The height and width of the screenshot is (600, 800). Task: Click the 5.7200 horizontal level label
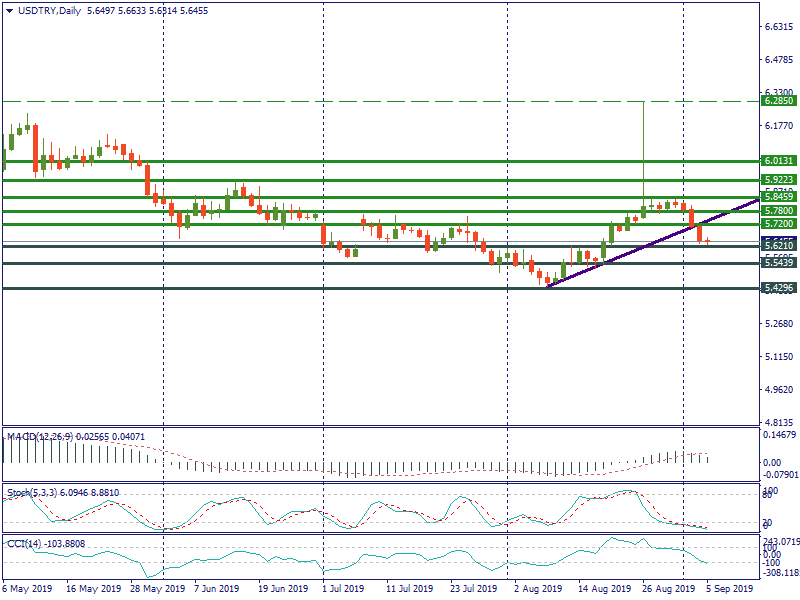(778, 225)
